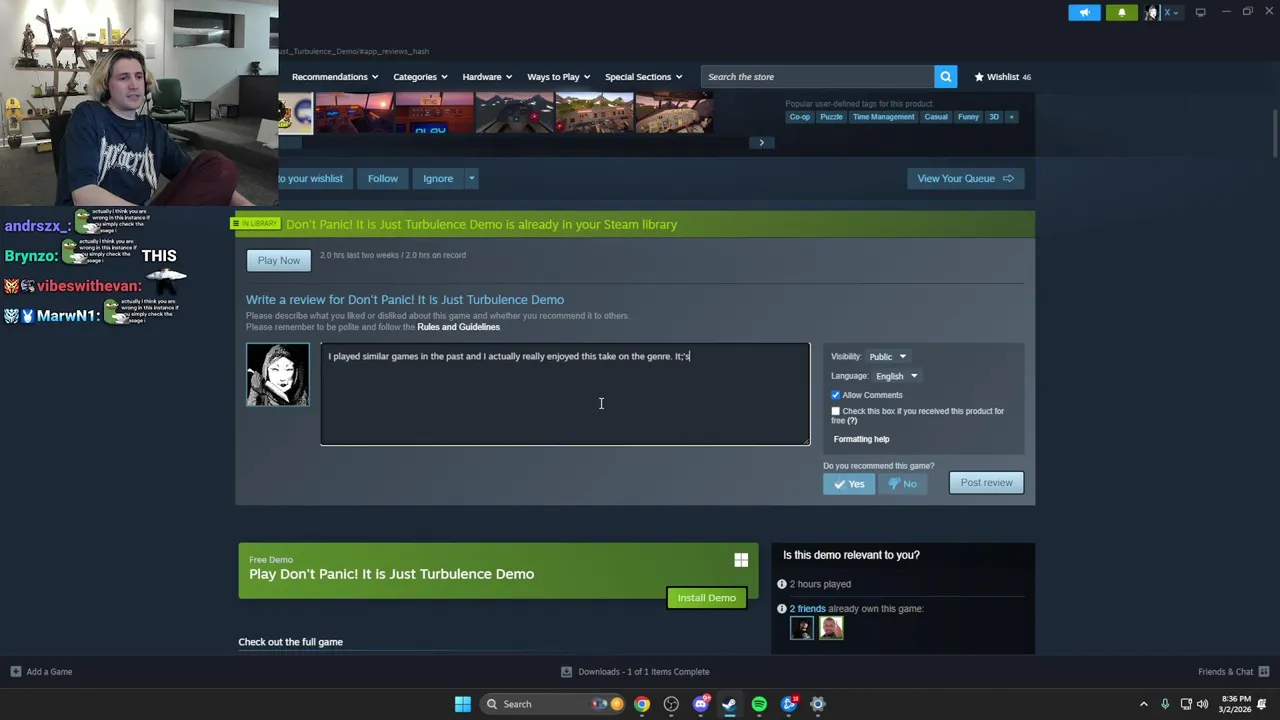Click the 3D tag
The height and width of the screenshot is (720, 1280).
994,117
